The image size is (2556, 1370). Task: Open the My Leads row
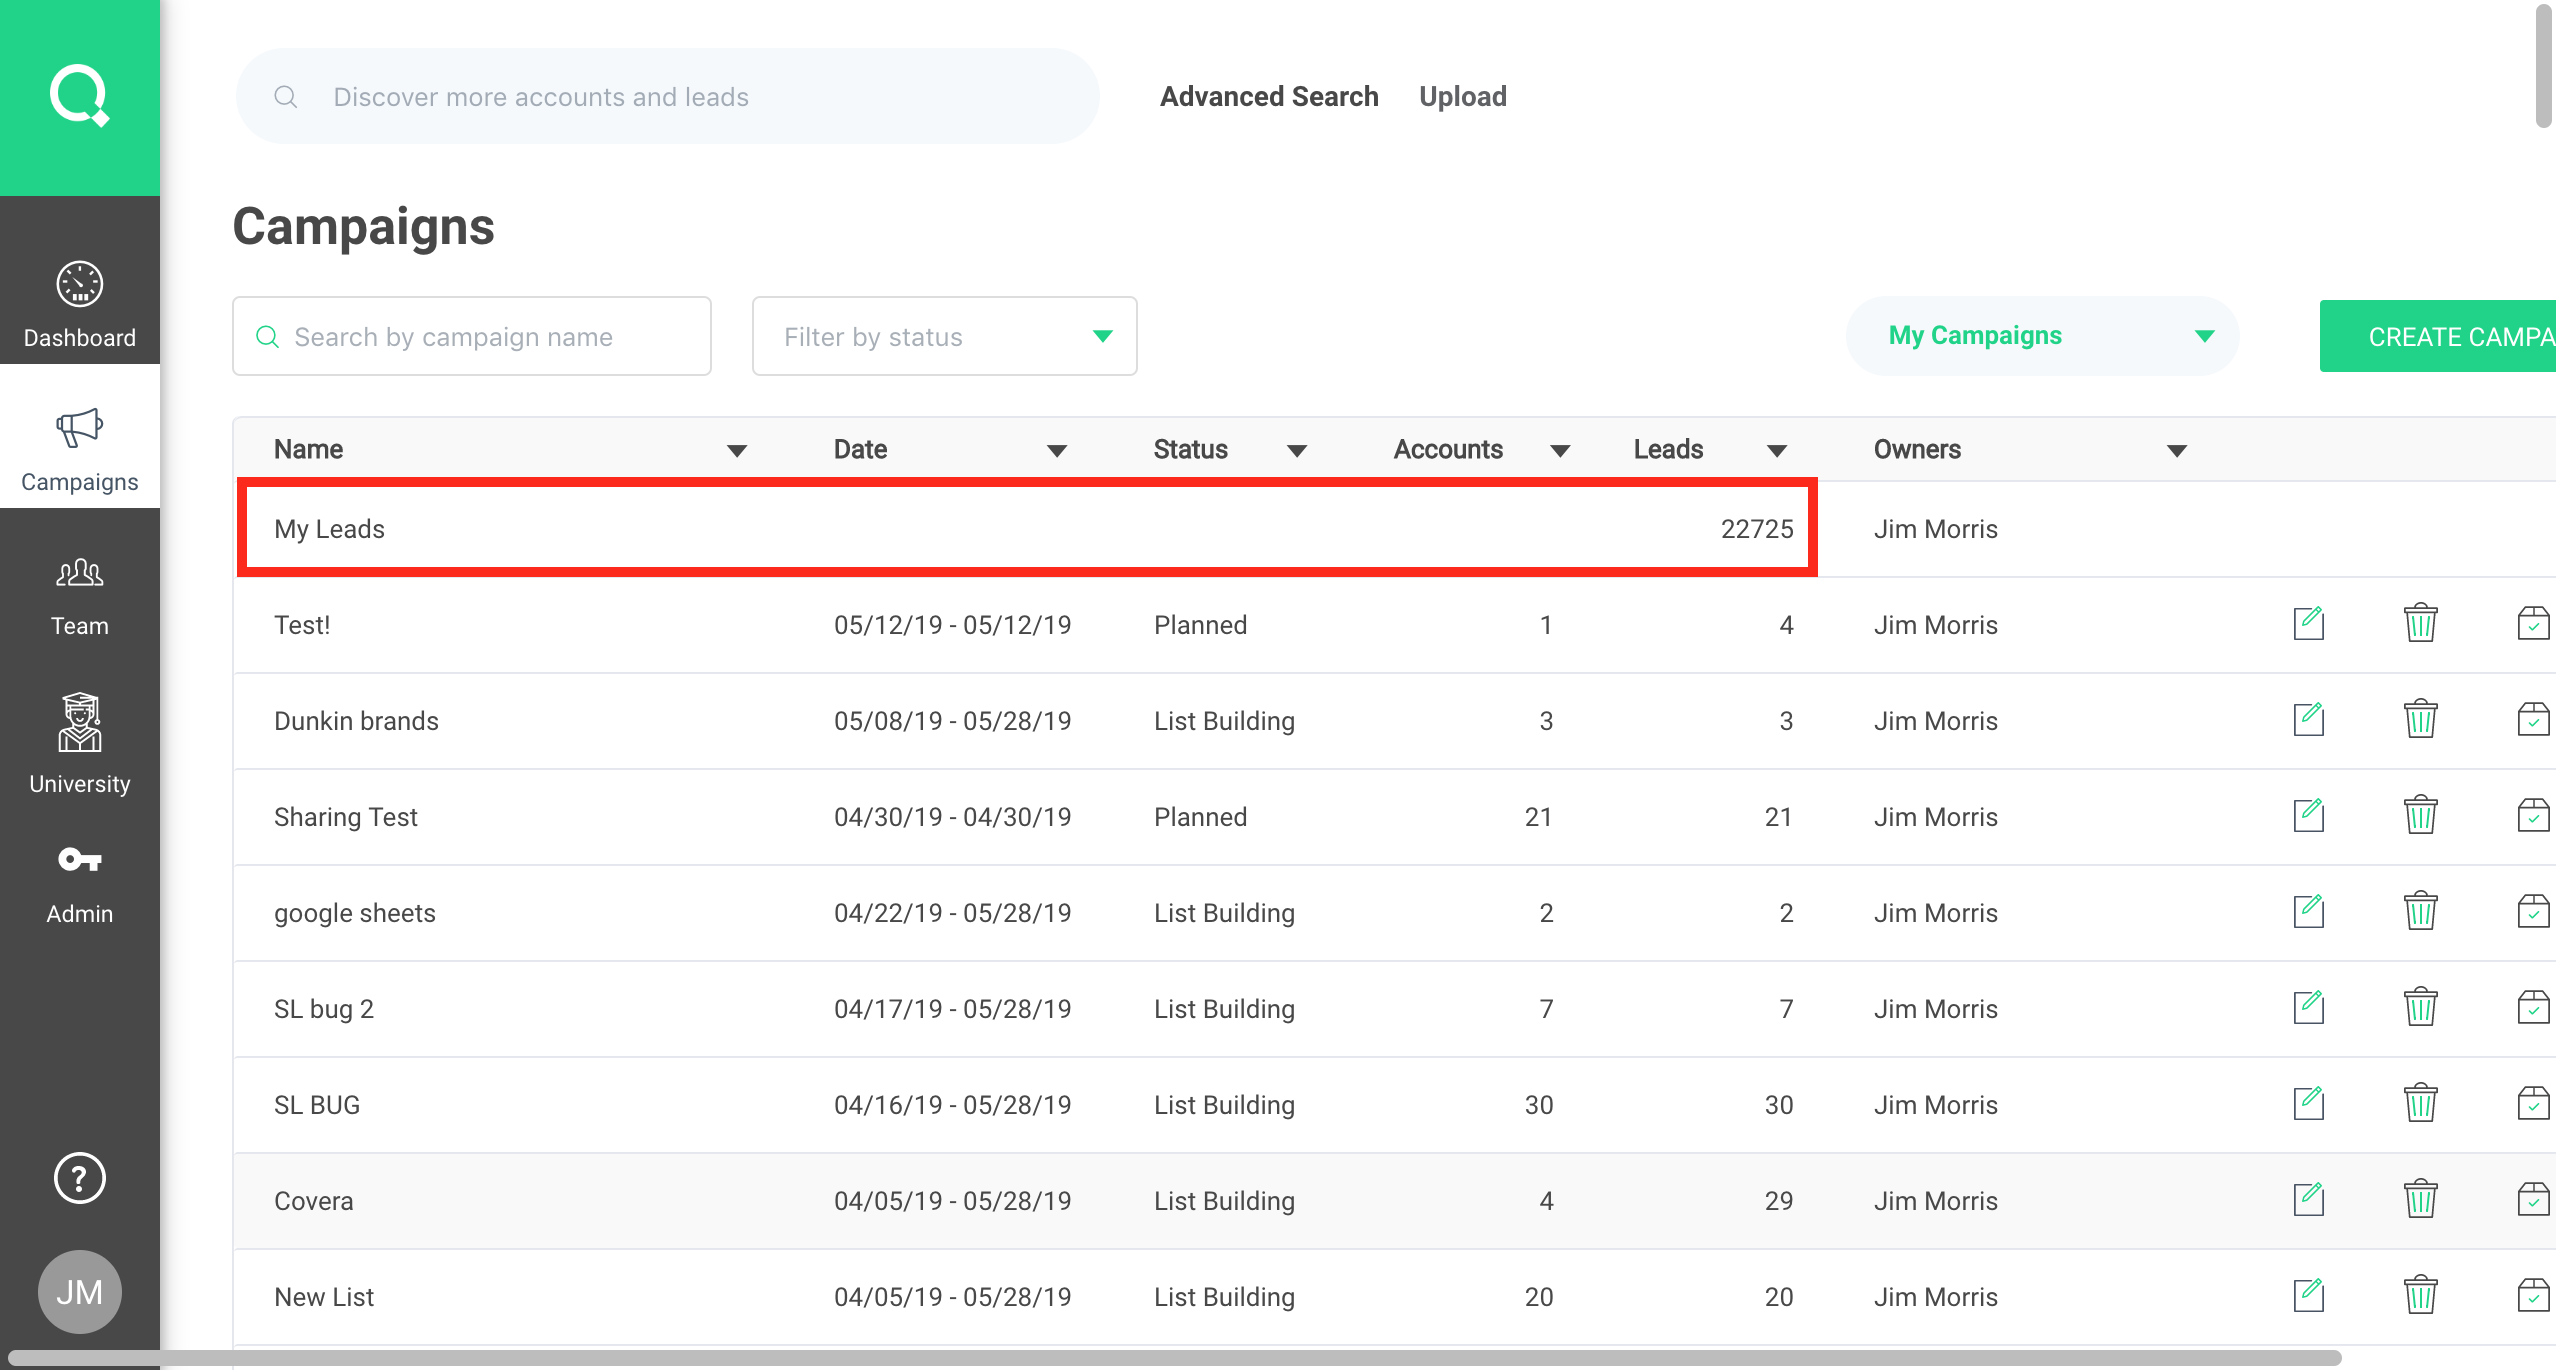[330, 529]
